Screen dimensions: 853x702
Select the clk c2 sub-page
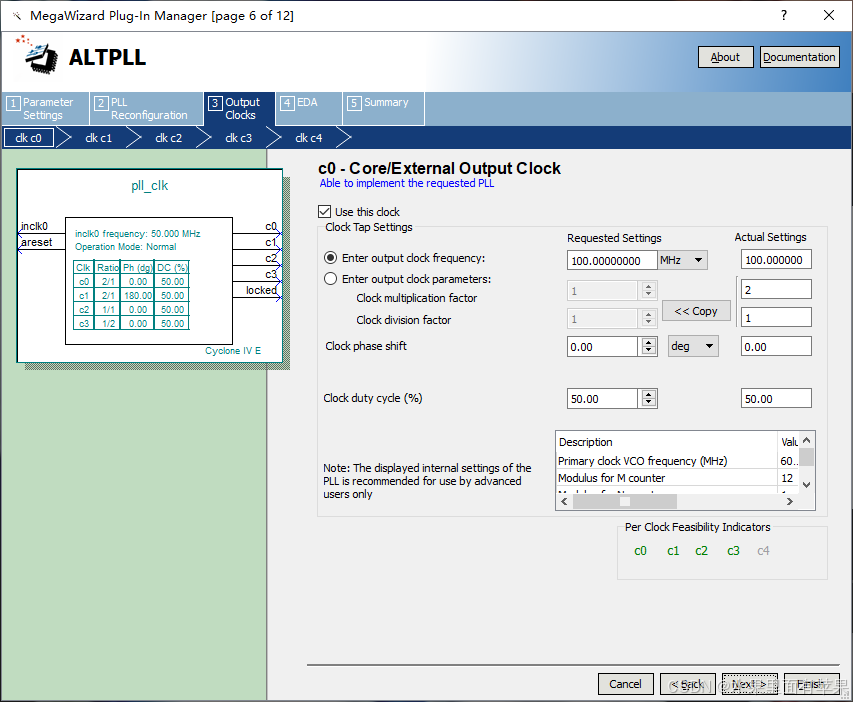tap(169, 138)
